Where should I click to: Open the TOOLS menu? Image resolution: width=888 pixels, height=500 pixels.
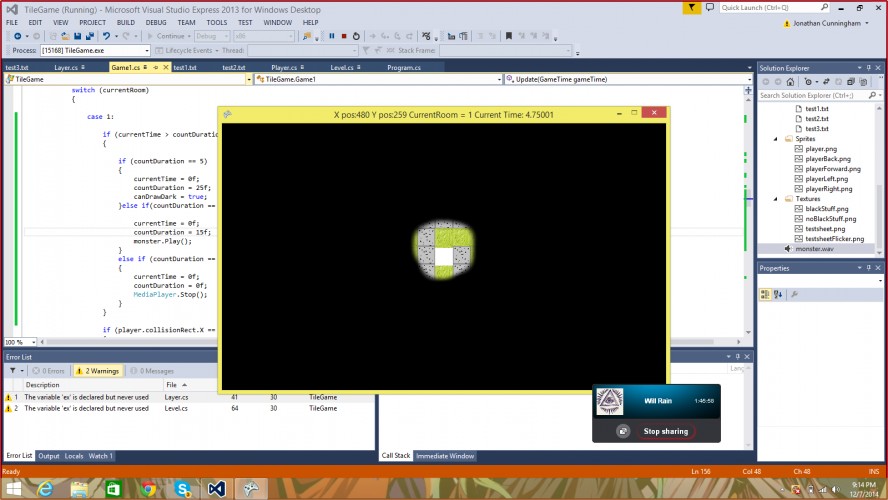coord(216,23)
